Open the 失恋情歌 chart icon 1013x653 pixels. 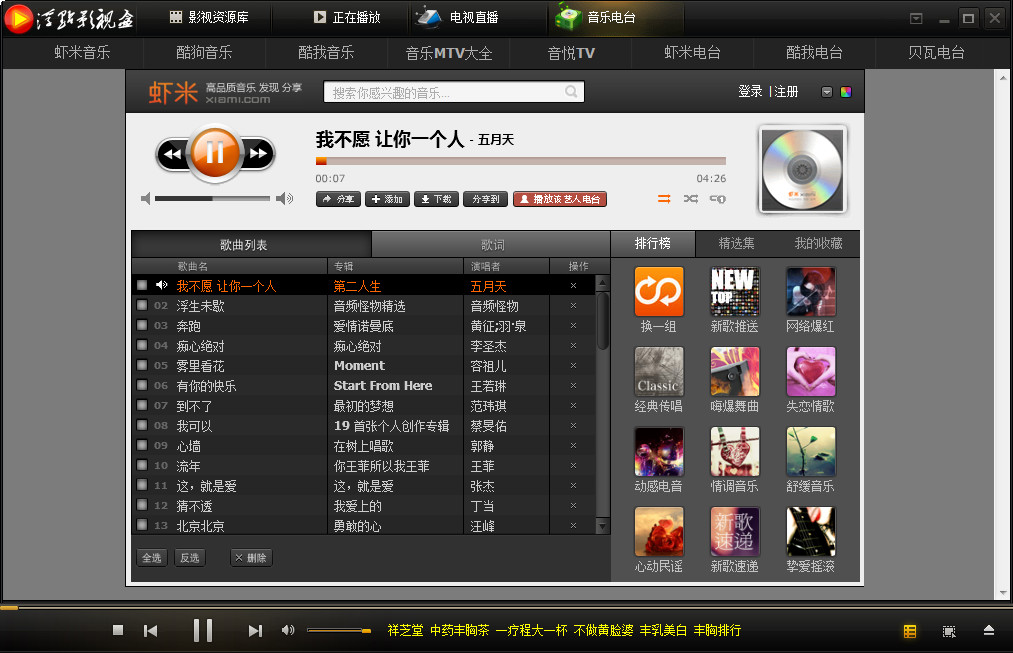click(x=811, y=371)
